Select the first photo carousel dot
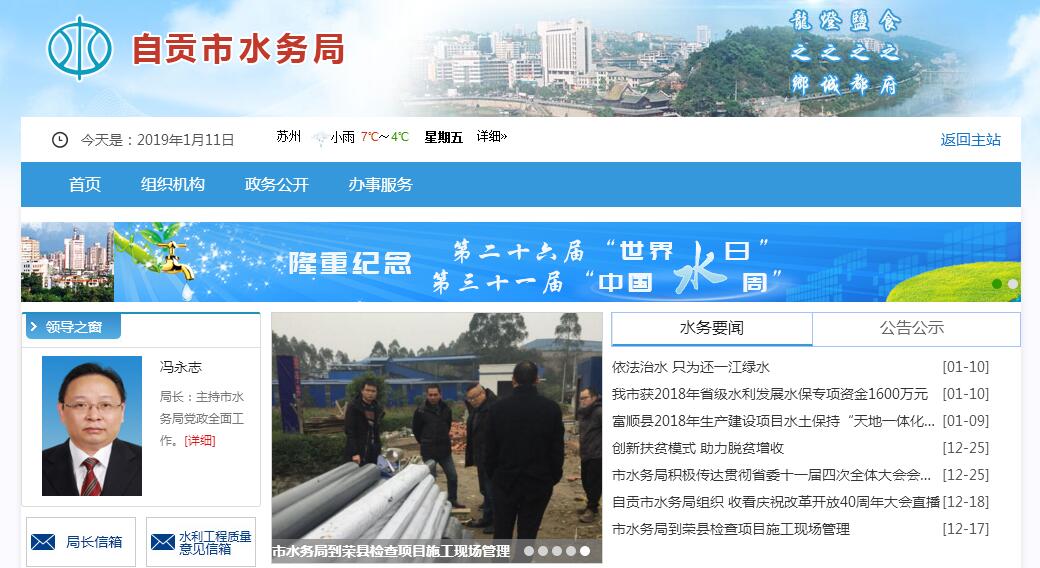 [529, 551]
